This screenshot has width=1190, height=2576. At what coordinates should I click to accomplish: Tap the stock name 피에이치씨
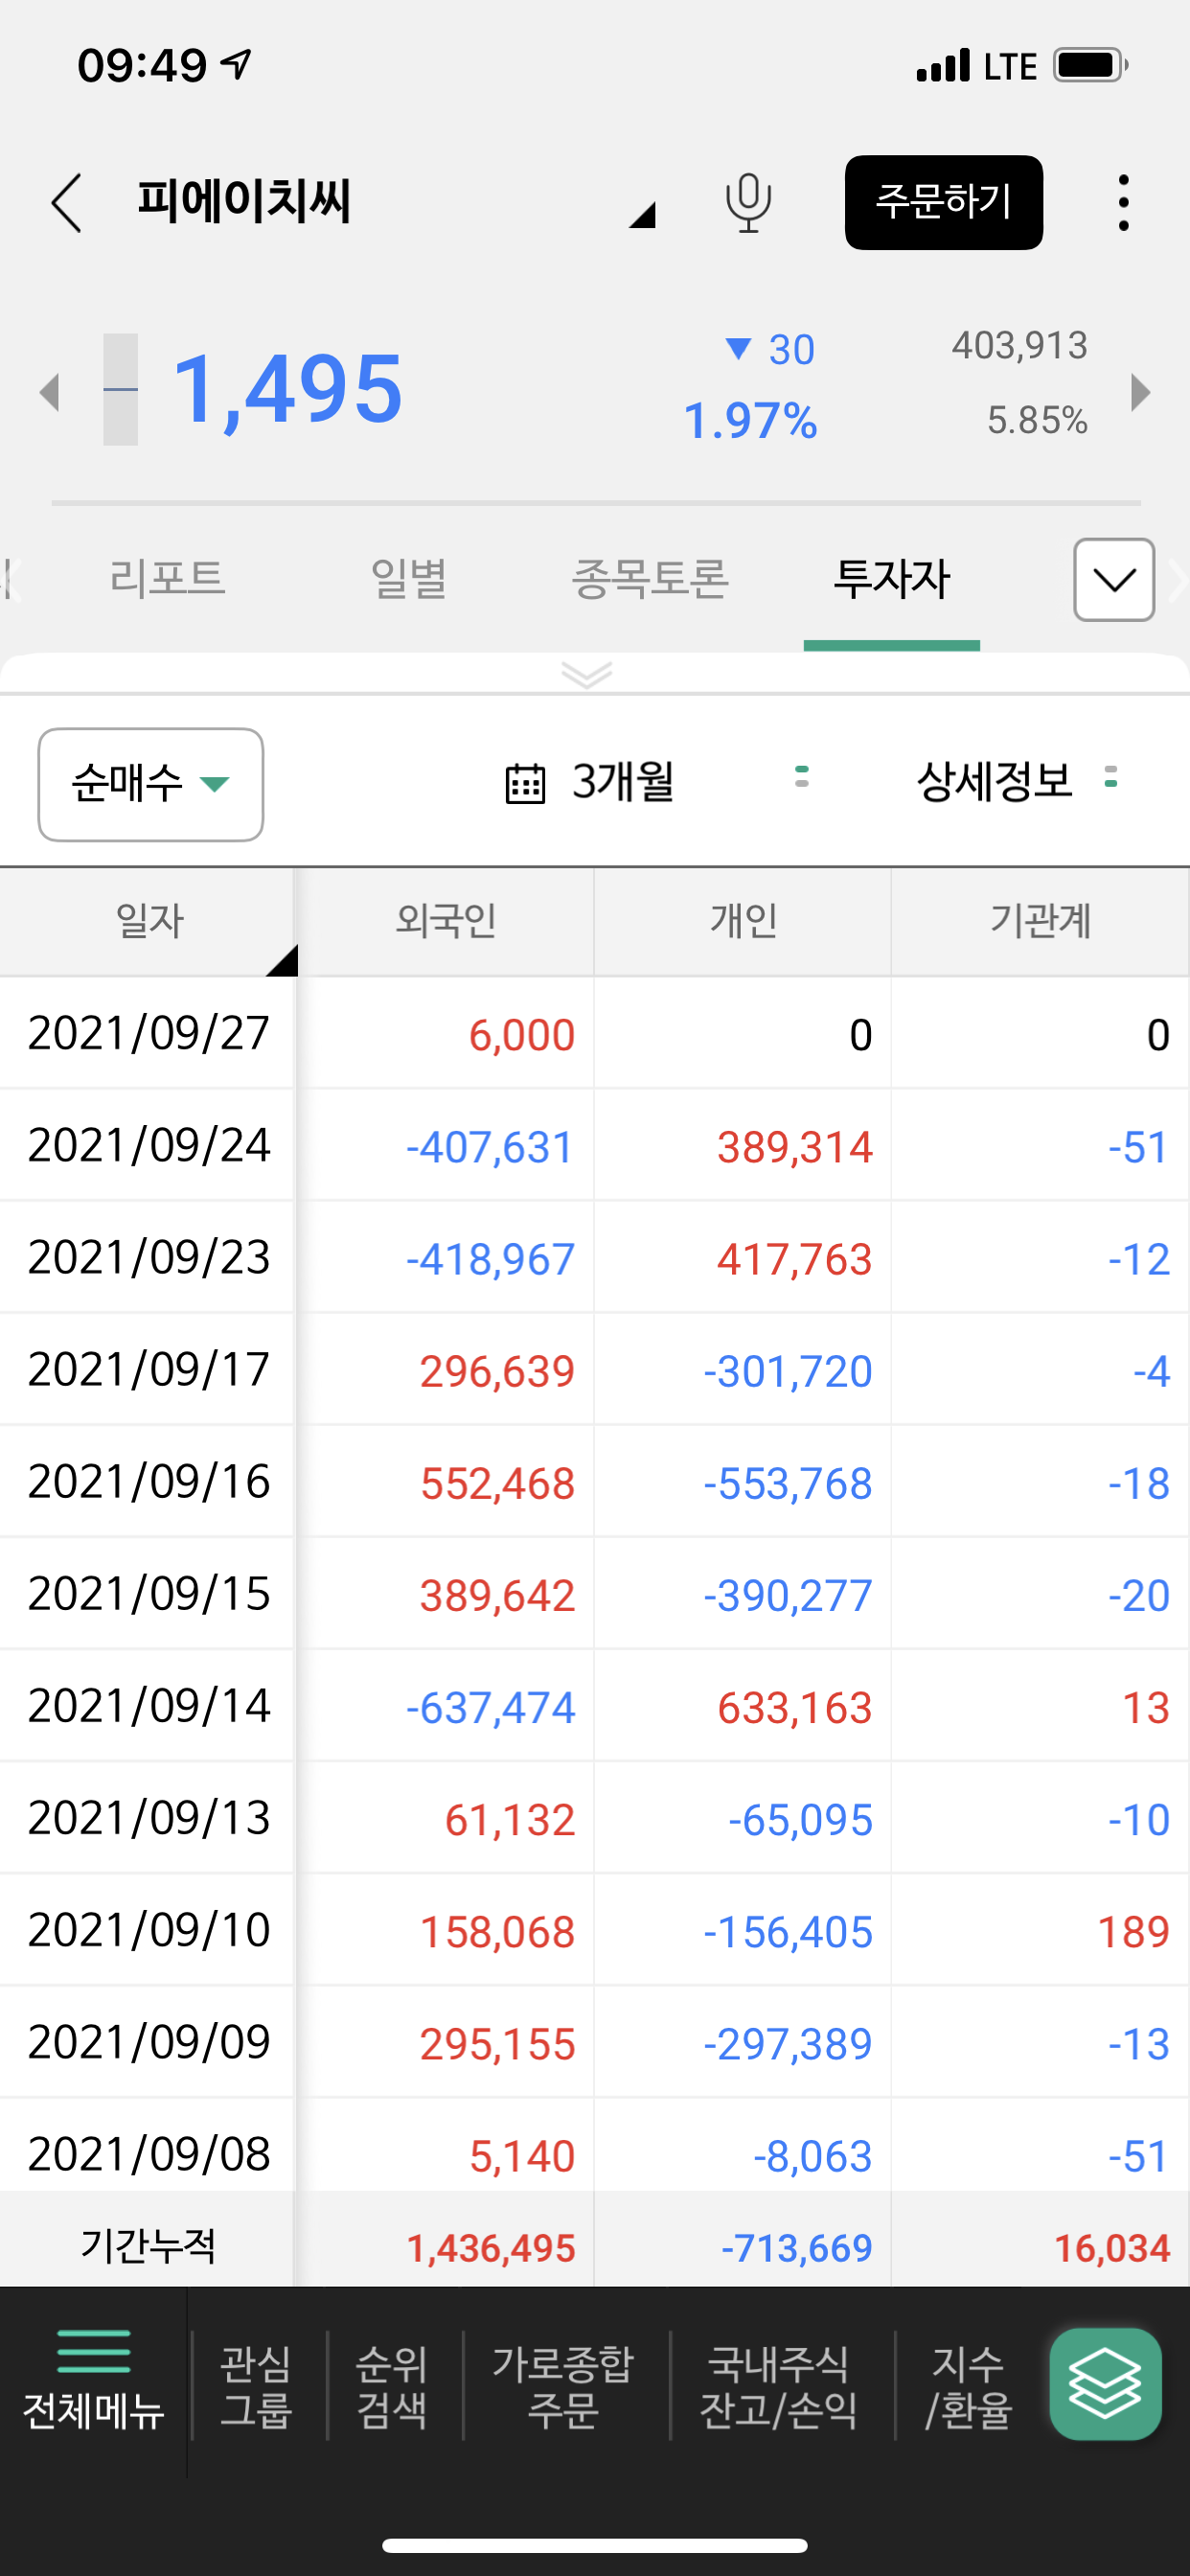243,201
